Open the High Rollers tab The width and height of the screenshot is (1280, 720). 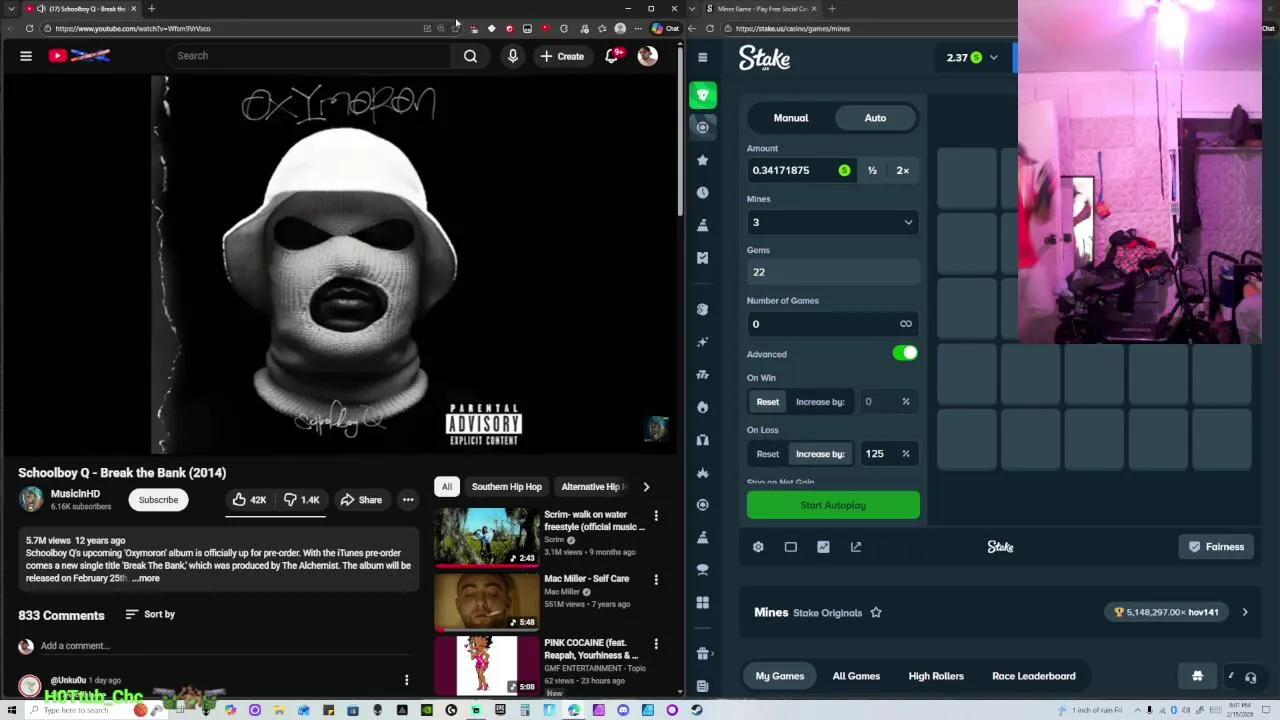[x=936, y=676]
